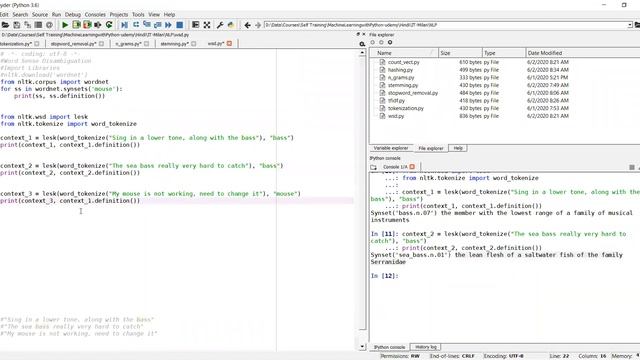Run current cell and advance icon
This screenshot has width=640, height=360.
[87, 25]
